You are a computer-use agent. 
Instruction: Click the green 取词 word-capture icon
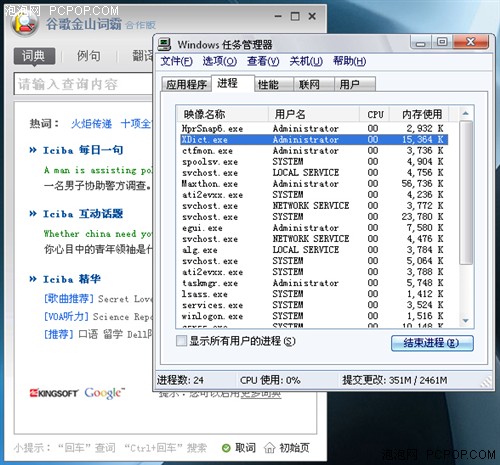pos(226,448)
